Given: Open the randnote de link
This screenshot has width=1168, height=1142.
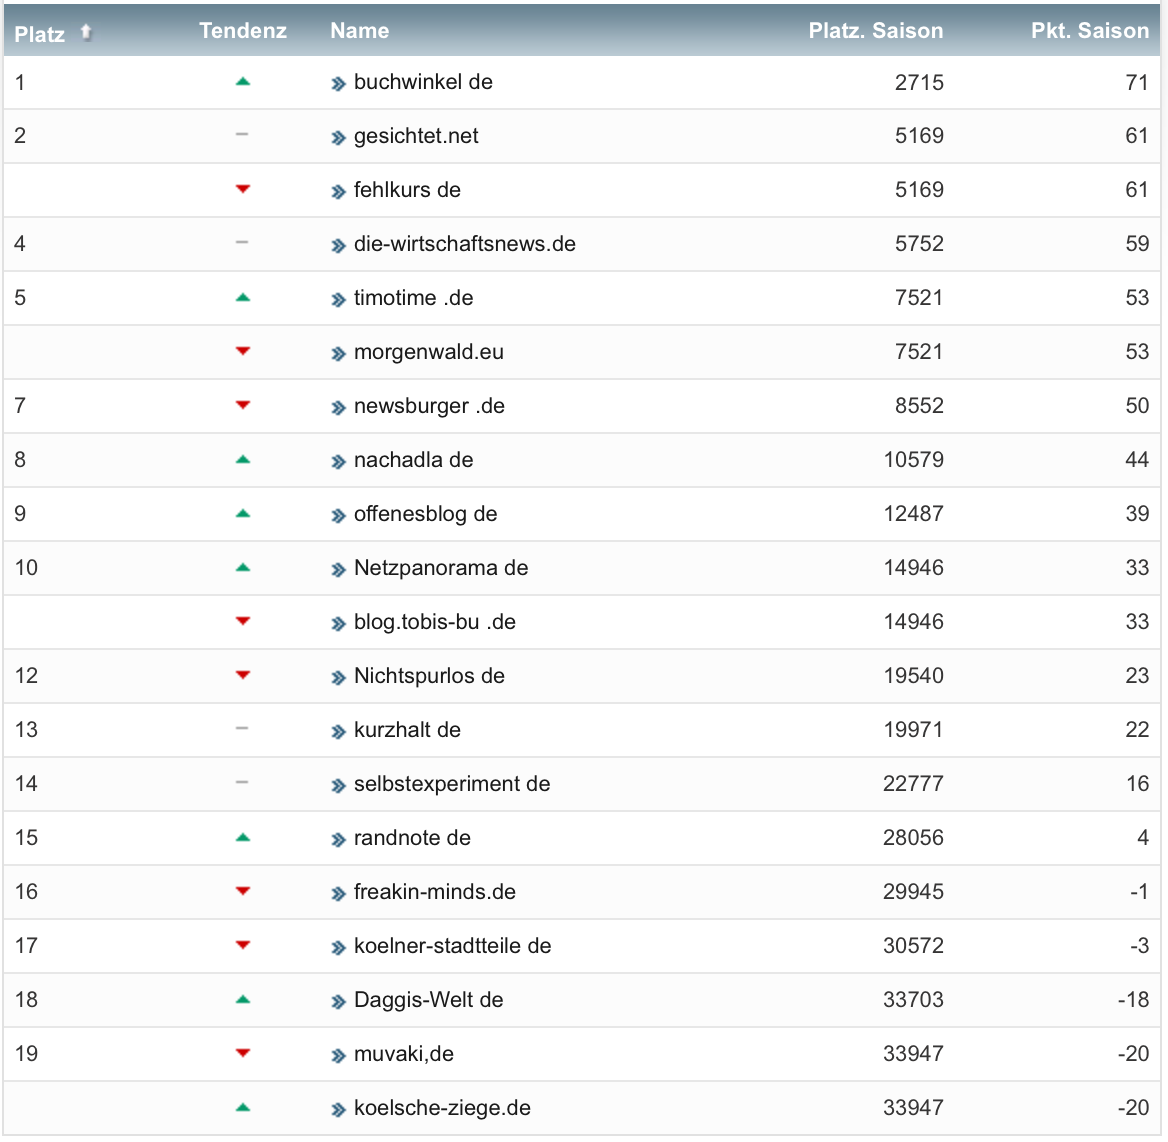Looking at the screenshot, I should tap(412, 838).
